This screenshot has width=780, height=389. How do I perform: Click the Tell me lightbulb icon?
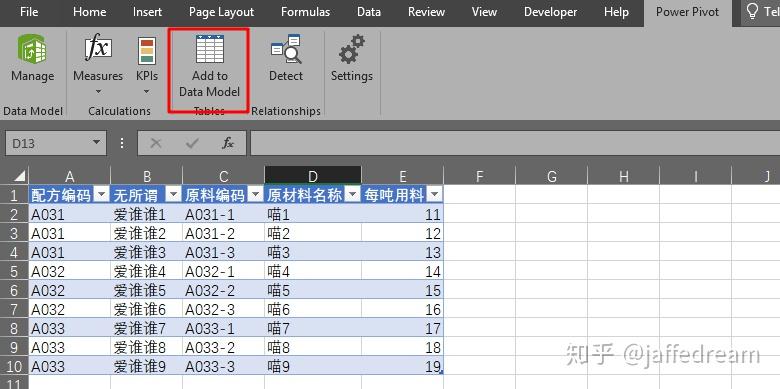[753, 12]
